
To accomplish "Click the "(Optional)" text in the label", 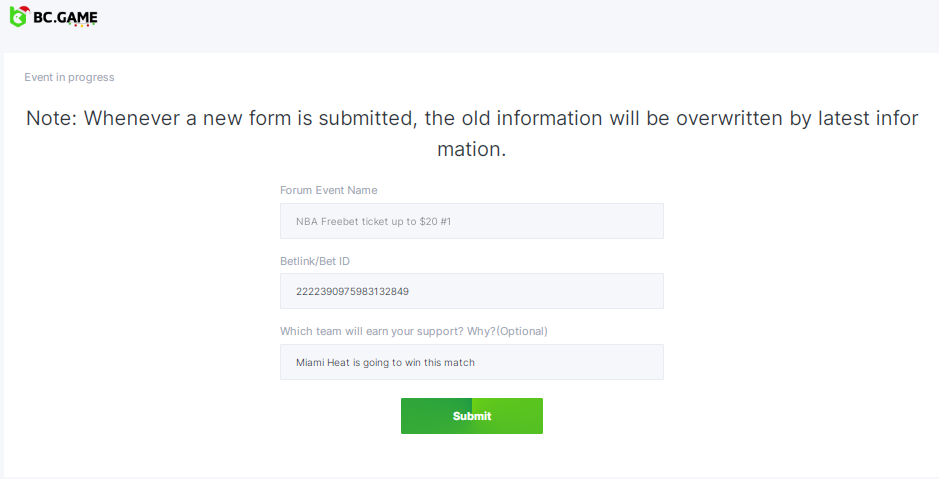I will (x=522, y=331).
